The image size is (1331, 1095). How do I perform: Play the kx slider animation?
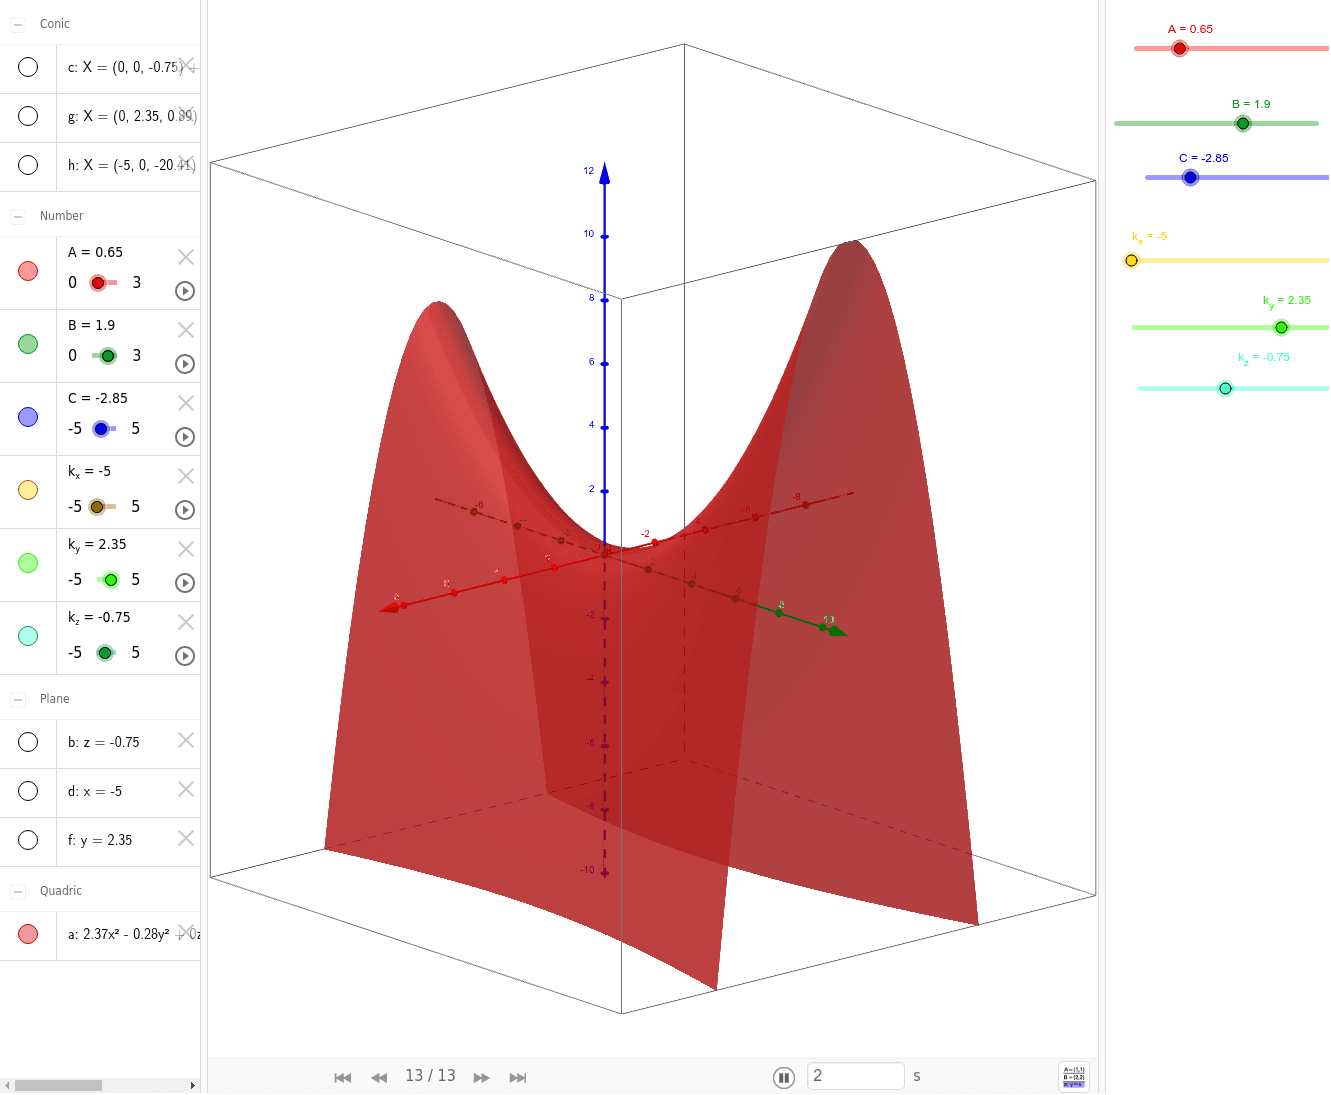pos(184,510)
